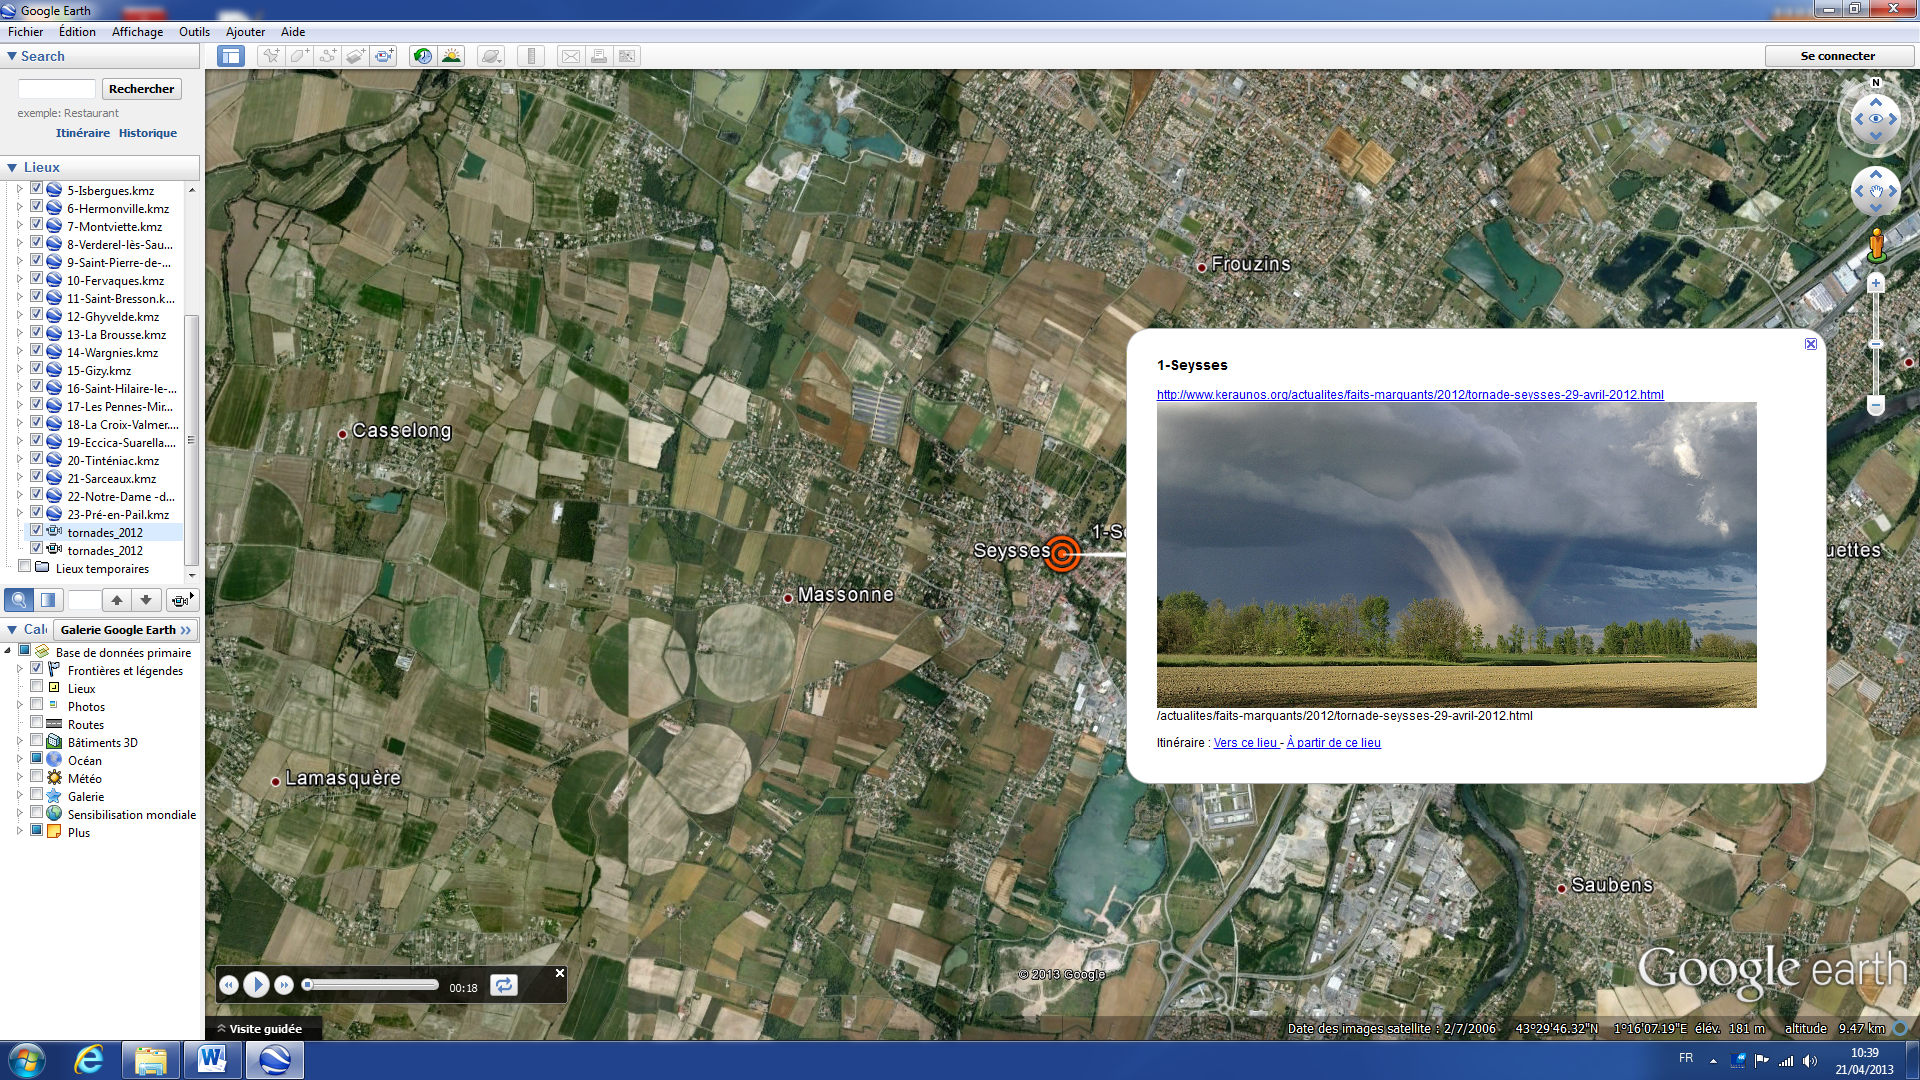Open the Ajouter menu
Viewport: 1920px width, 1080px height.
pyautogui.click(x=245, y=32)
